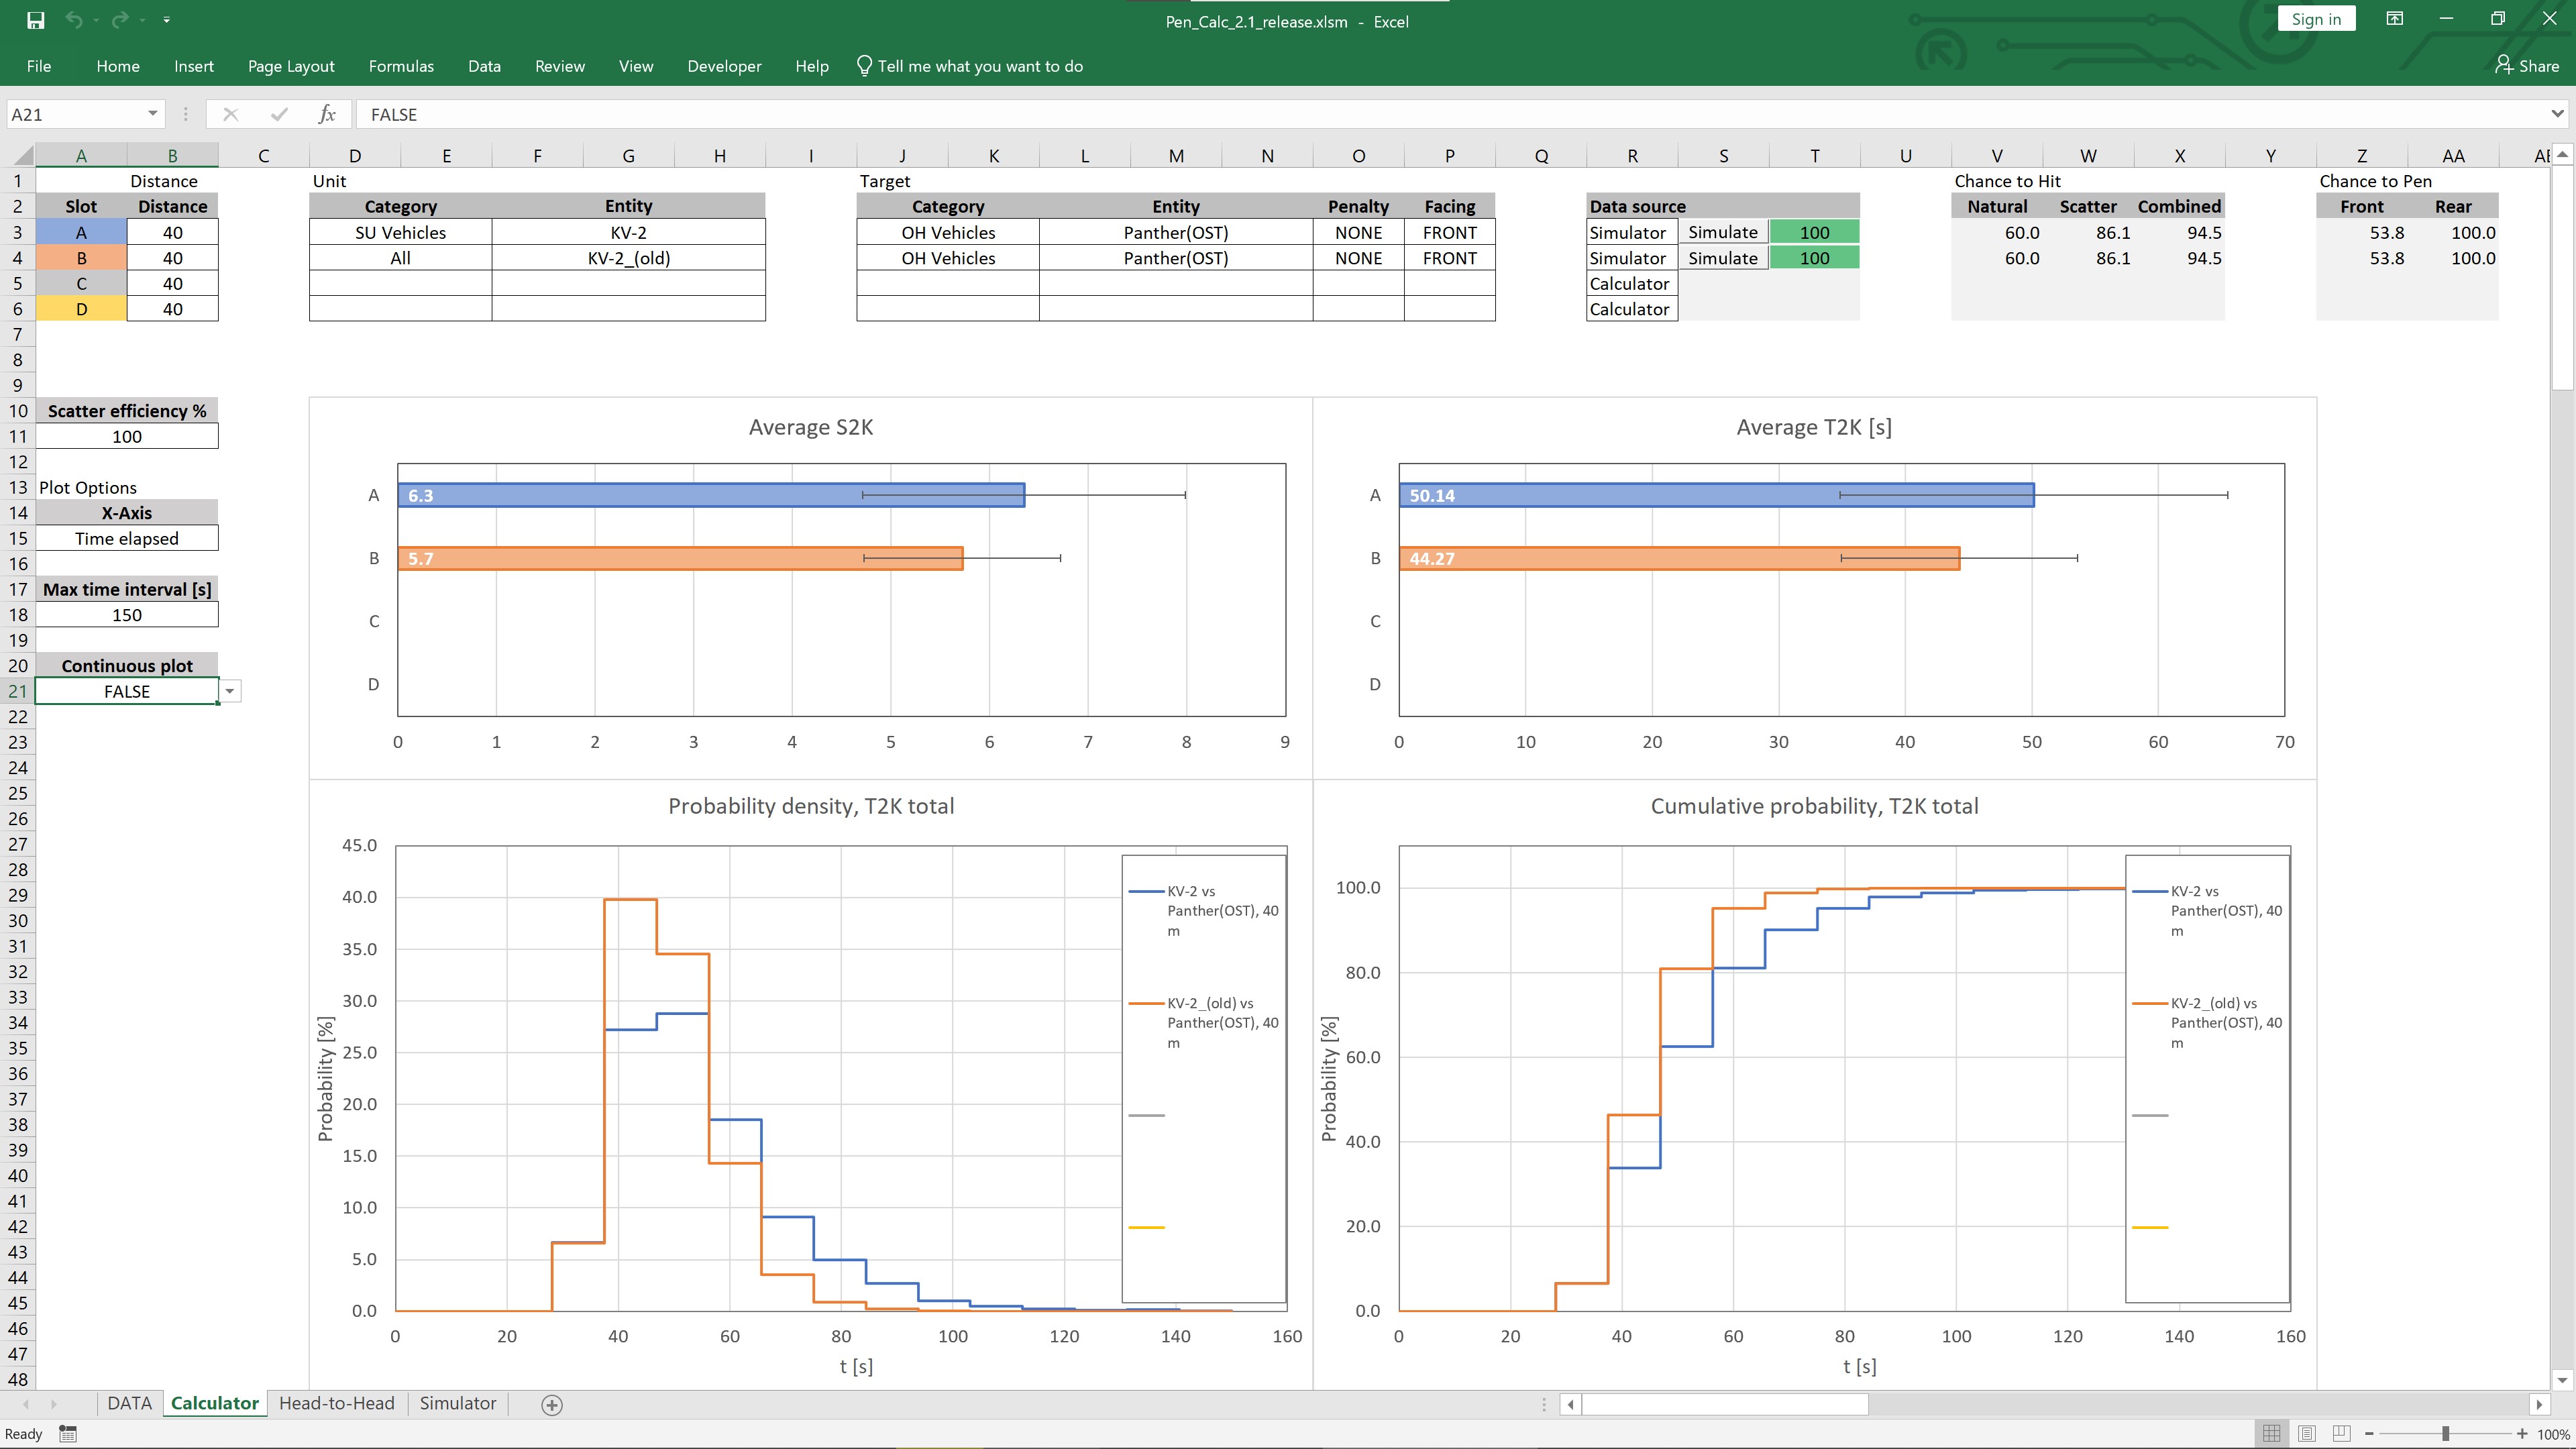Click the Save icon in title bar

(35, 20)
